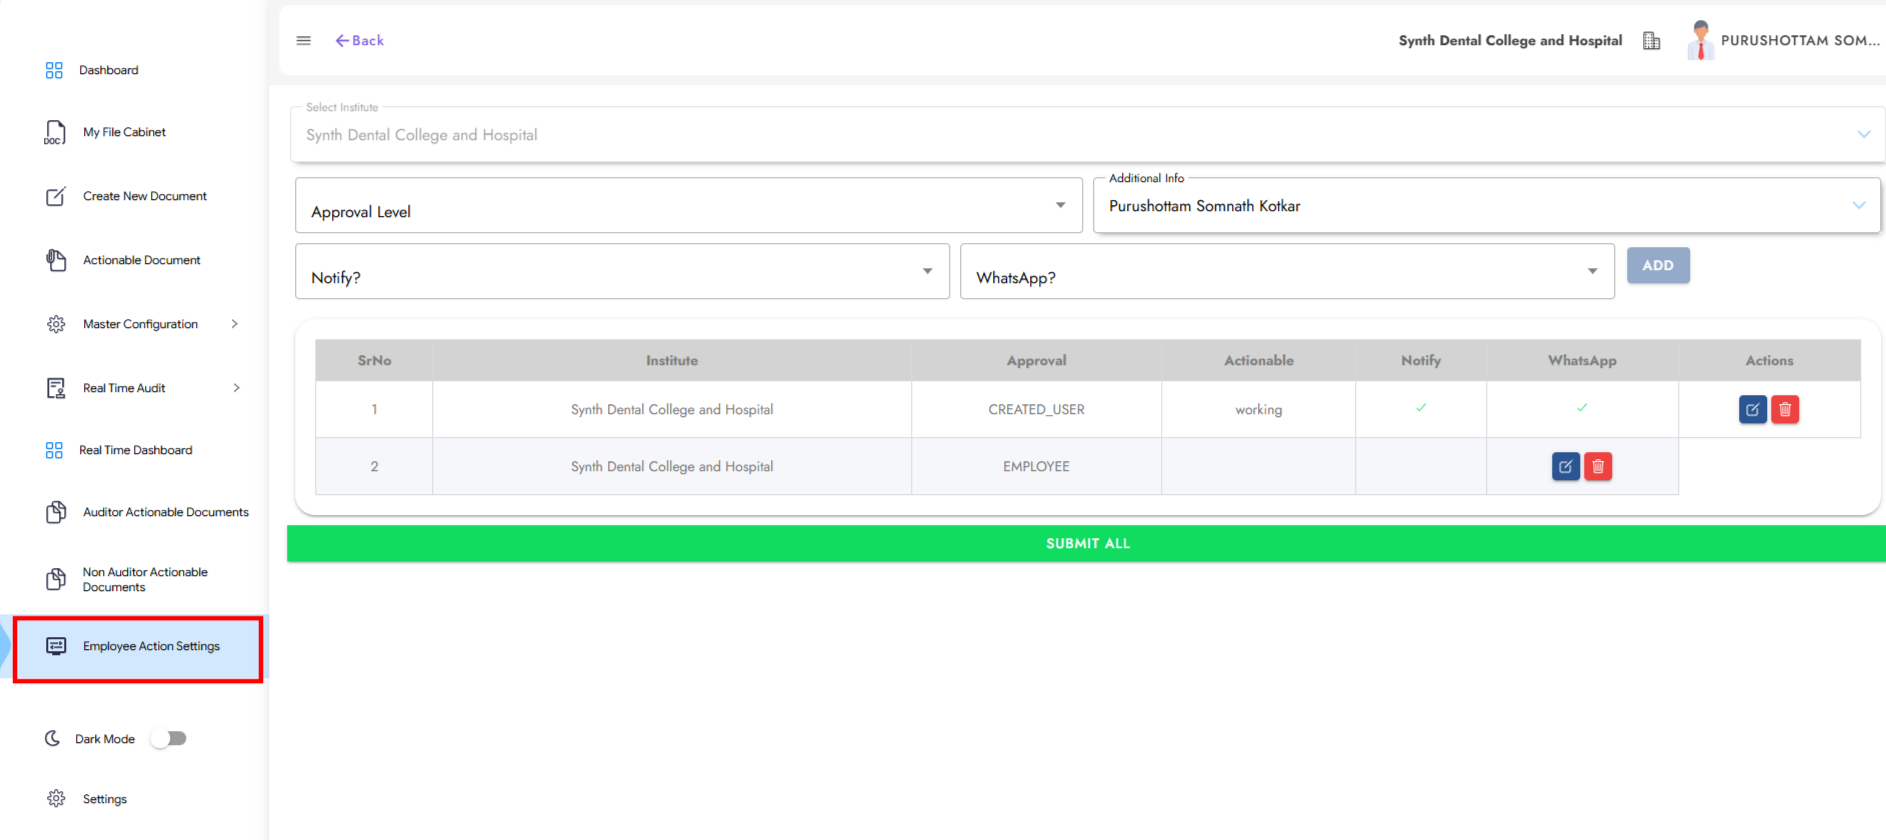Click the Actionable column header

[x=1258, y=361]
